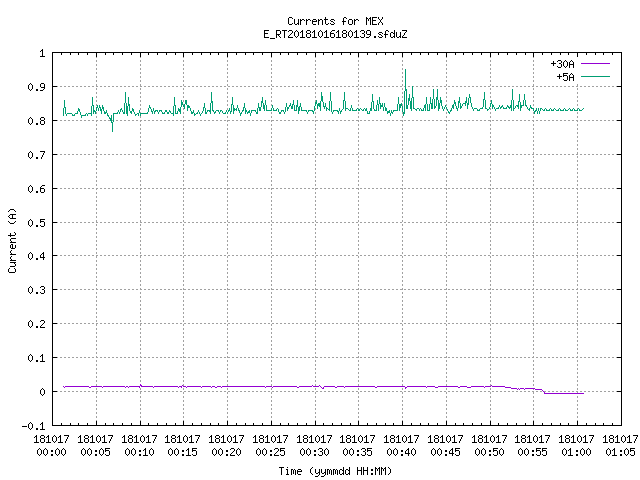Click the chart title 'Currents for MEX'
Screen dimensions: 640x480
pyautogui.click(x=335, y=21)
